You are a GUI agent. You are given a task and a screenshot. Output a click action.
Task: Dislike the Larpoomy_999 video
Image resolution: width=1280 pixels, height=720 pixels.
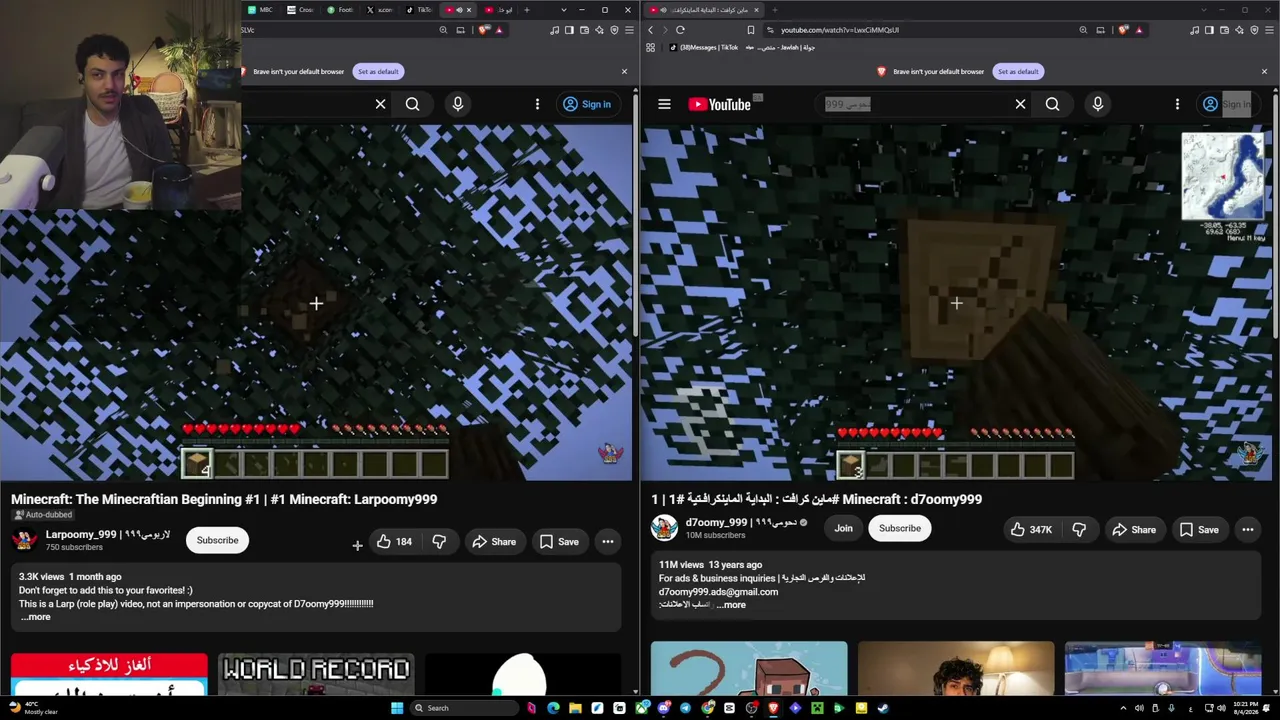[x=439, y=542]
